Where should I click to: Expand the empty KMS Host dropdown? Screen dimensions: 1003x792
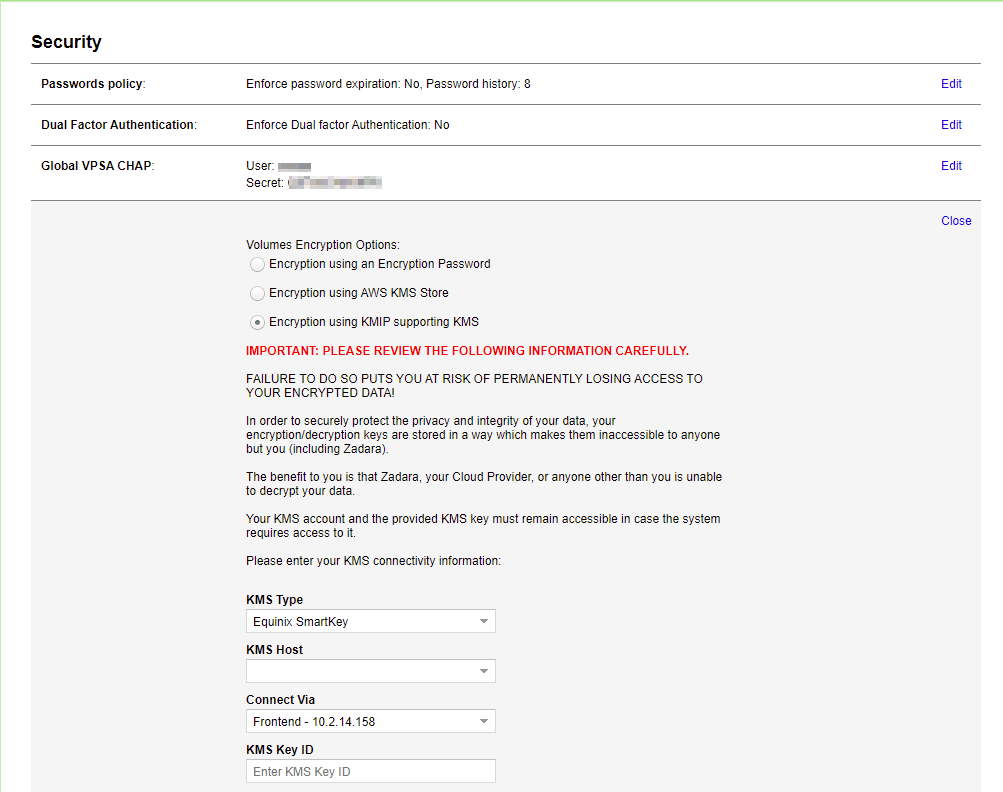coord(370,671)
